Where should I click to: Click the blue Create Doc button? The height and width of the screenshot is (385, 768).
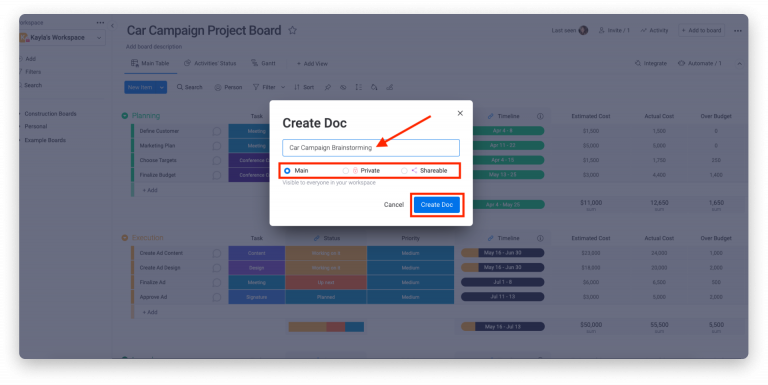[x=436, y=205]
